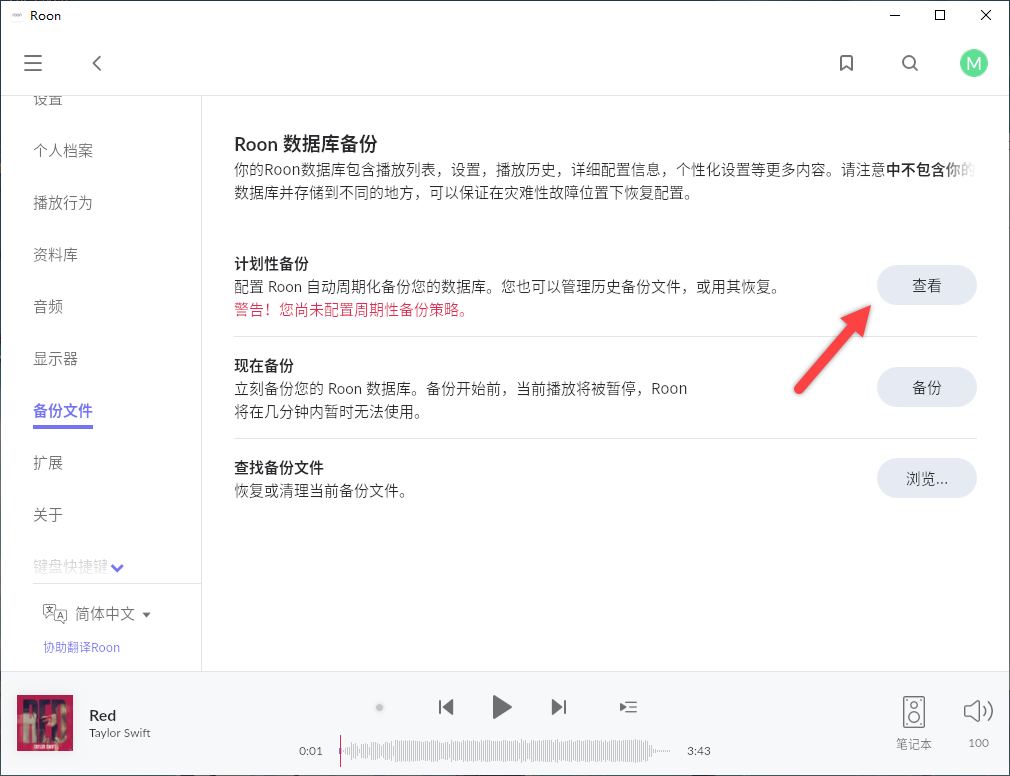The width and height of the screenshot is (1010, 776).
Task: Go back using the back arrow
Action: [x=97, y=63]
